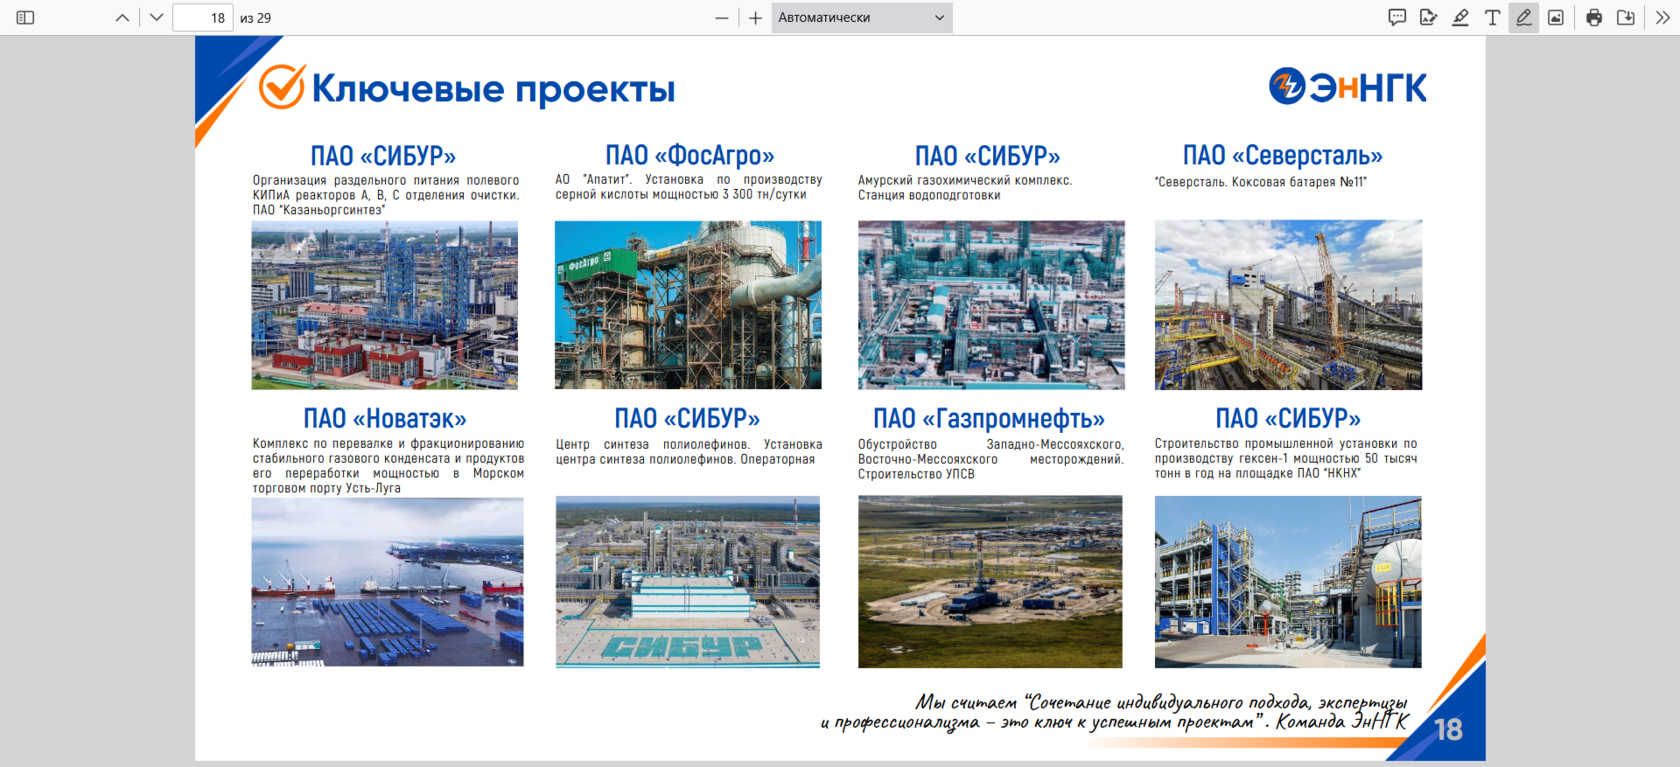Select the comment annotation tool
The height and width of the screenshot is (767, 1680).
1397,18
